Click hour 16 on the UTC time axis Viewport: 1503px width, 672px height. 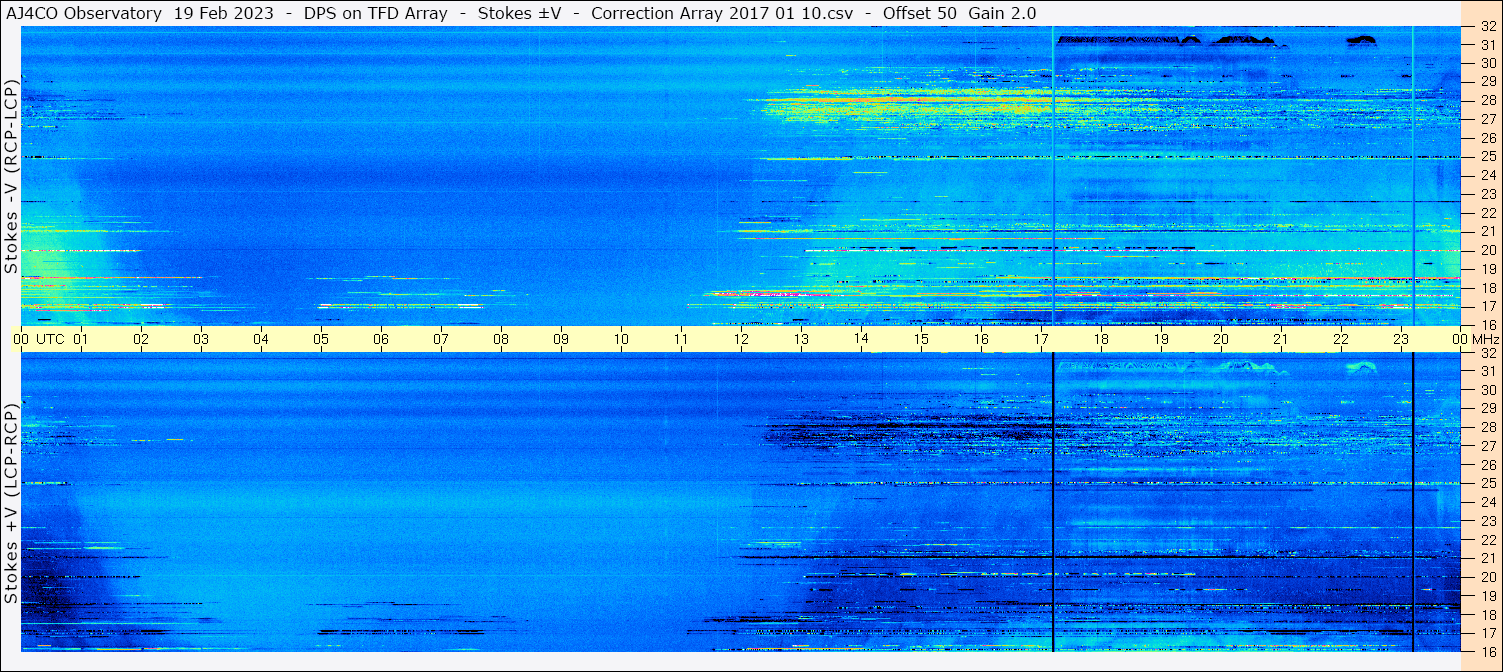[x=981, y=339]
